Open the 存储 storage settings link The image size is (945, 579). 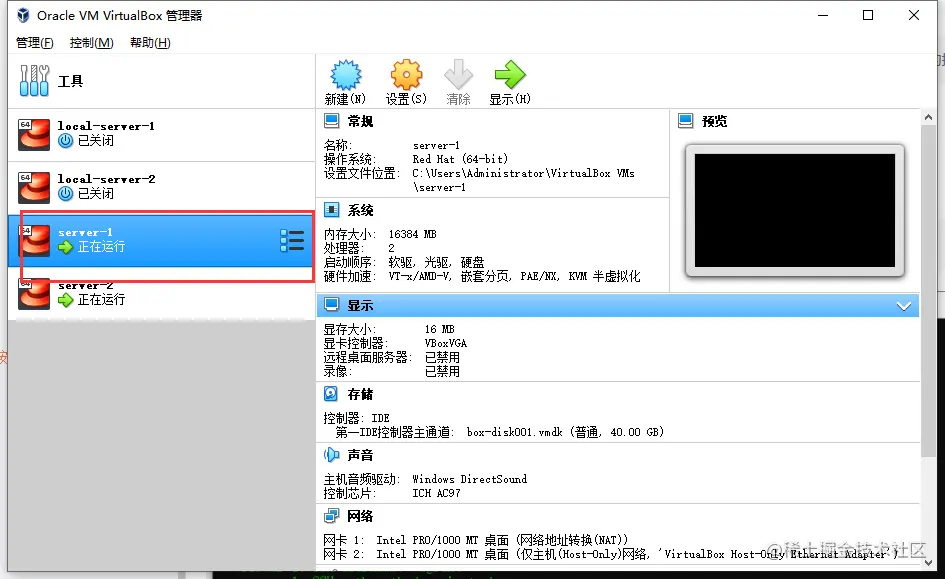360,395
